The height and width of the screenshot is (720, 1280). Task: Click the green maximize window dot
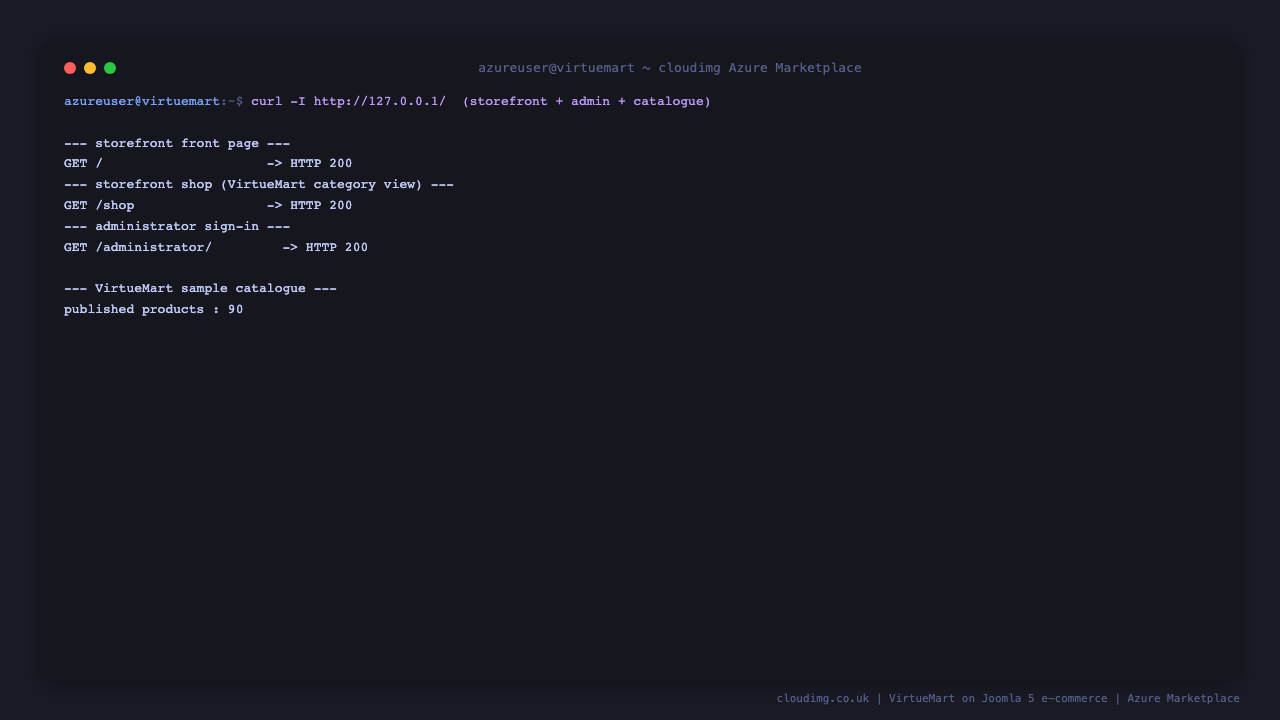click(110, 68)
